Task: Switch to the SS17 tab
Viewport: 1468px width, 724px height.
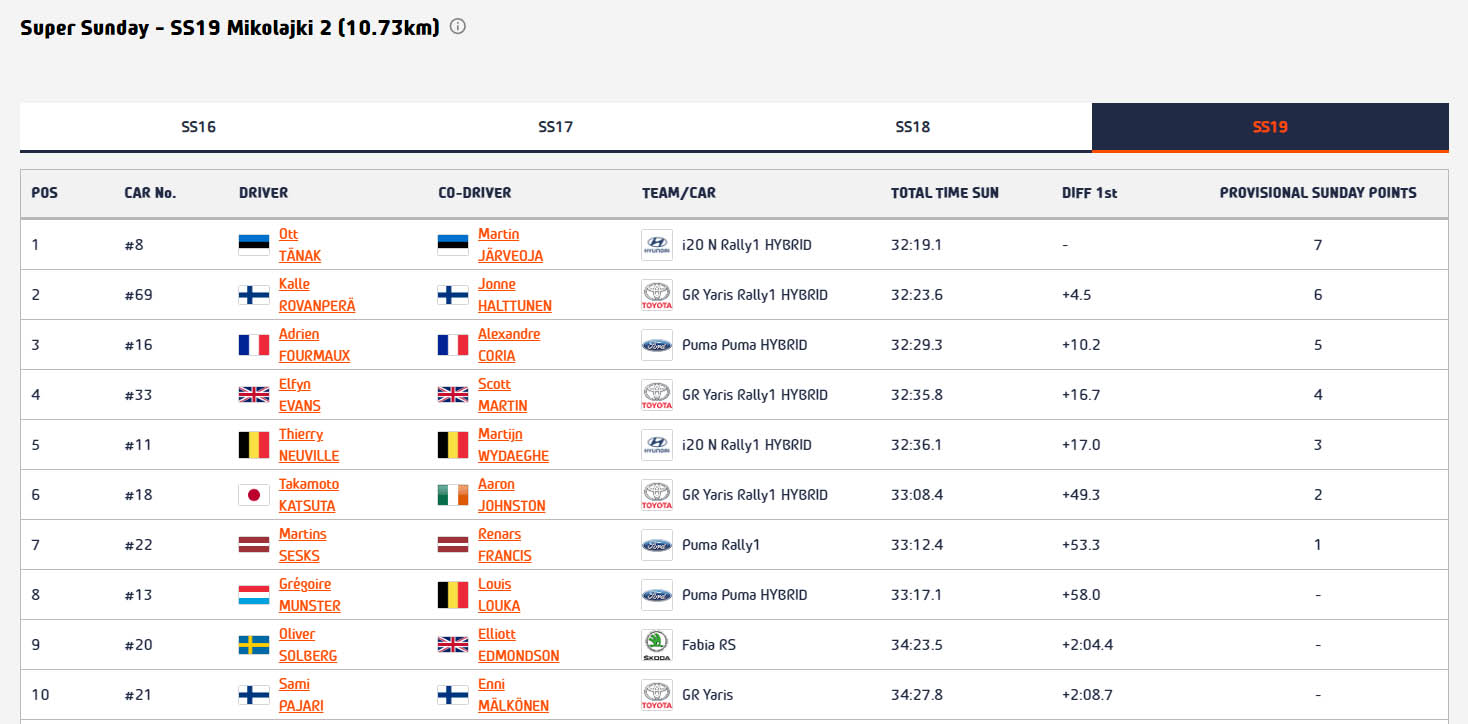Action: (x=555, y=127)
